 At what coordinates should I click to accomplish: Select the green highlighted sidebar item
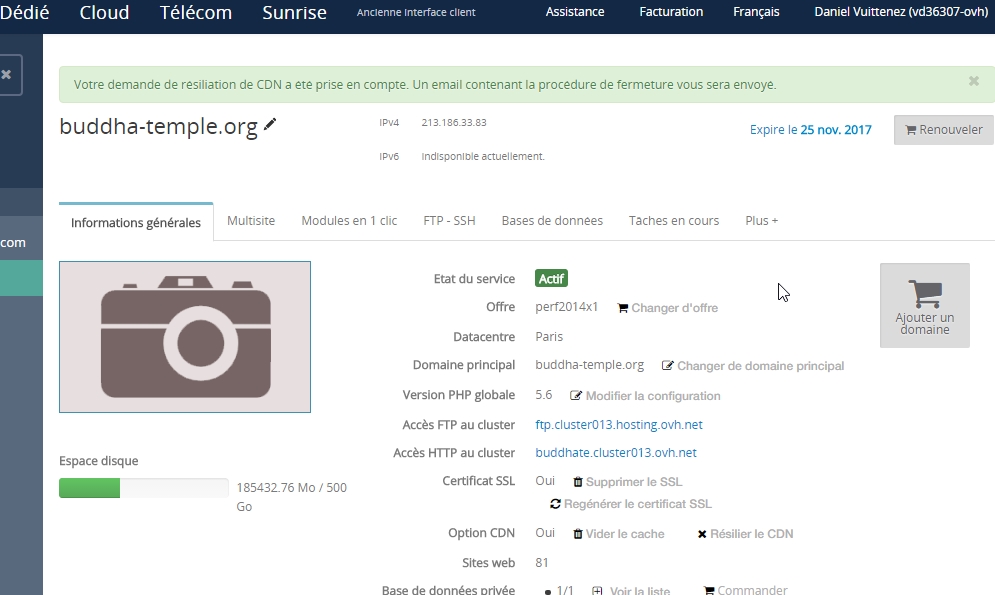point(22,278)
